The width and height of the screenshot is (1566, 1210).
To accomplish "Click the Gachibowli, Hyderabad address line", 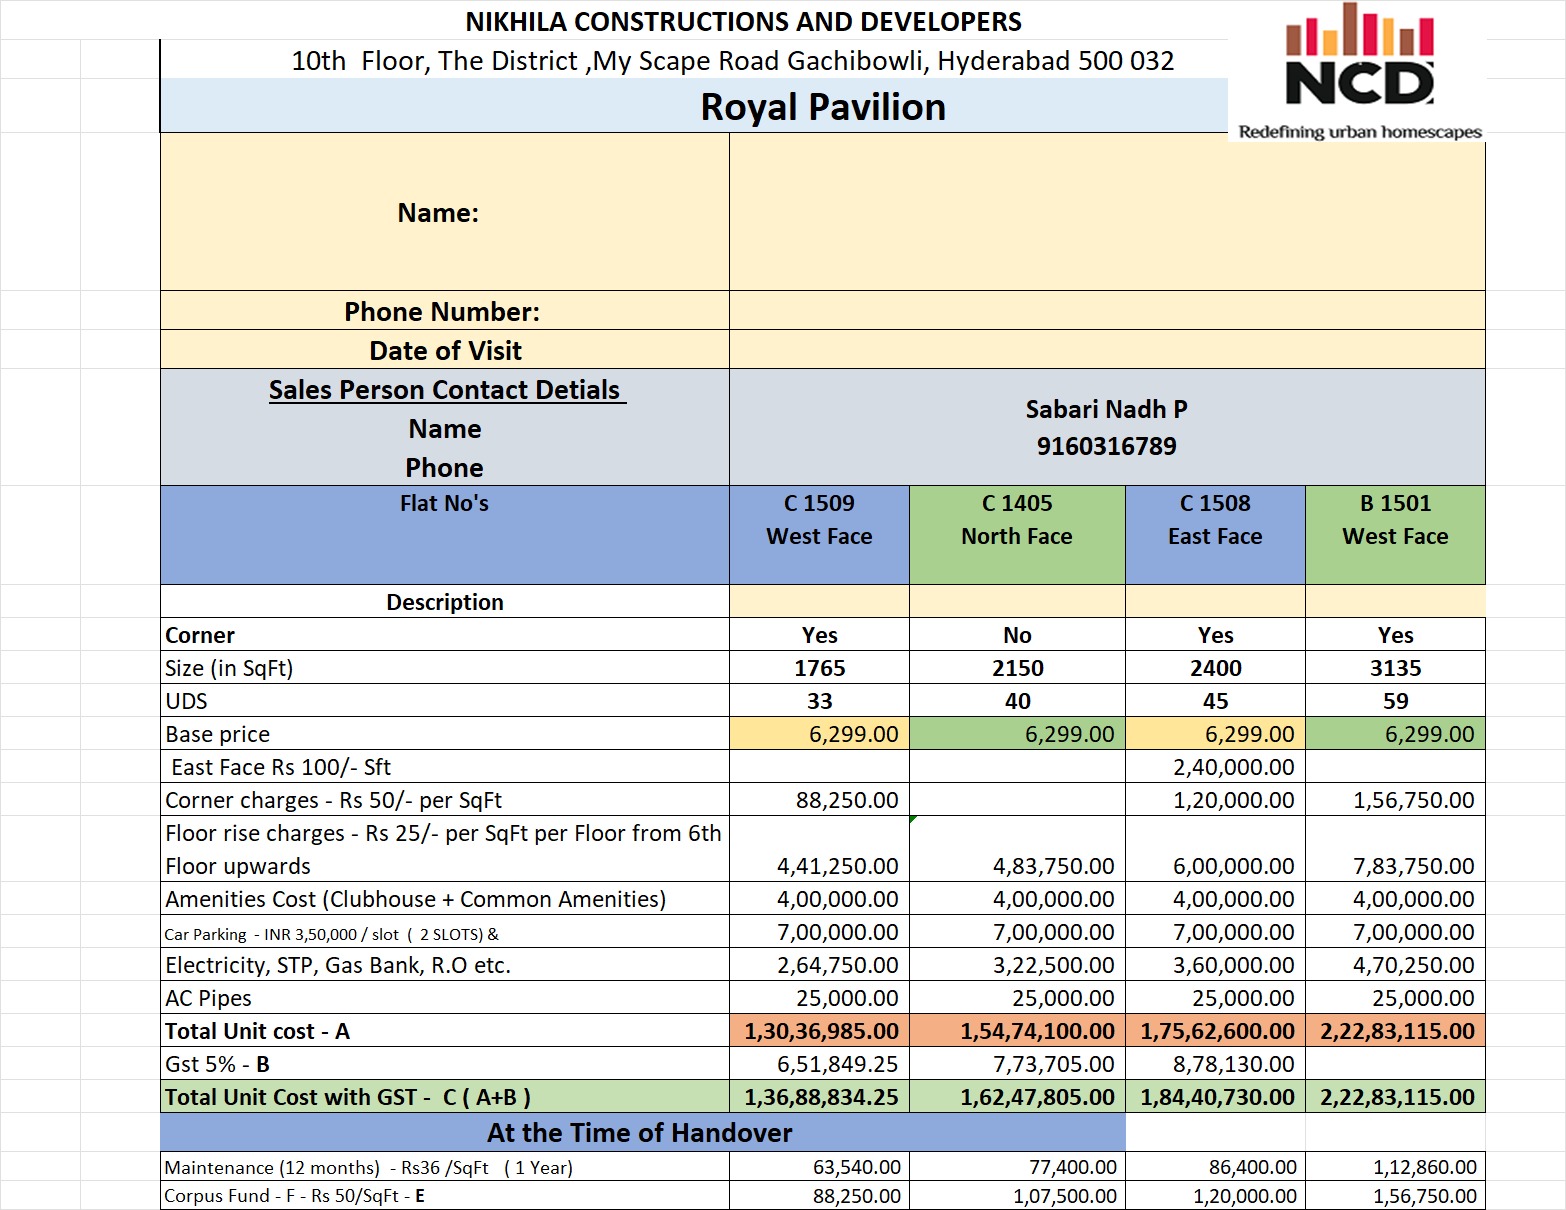I will 733,61.
